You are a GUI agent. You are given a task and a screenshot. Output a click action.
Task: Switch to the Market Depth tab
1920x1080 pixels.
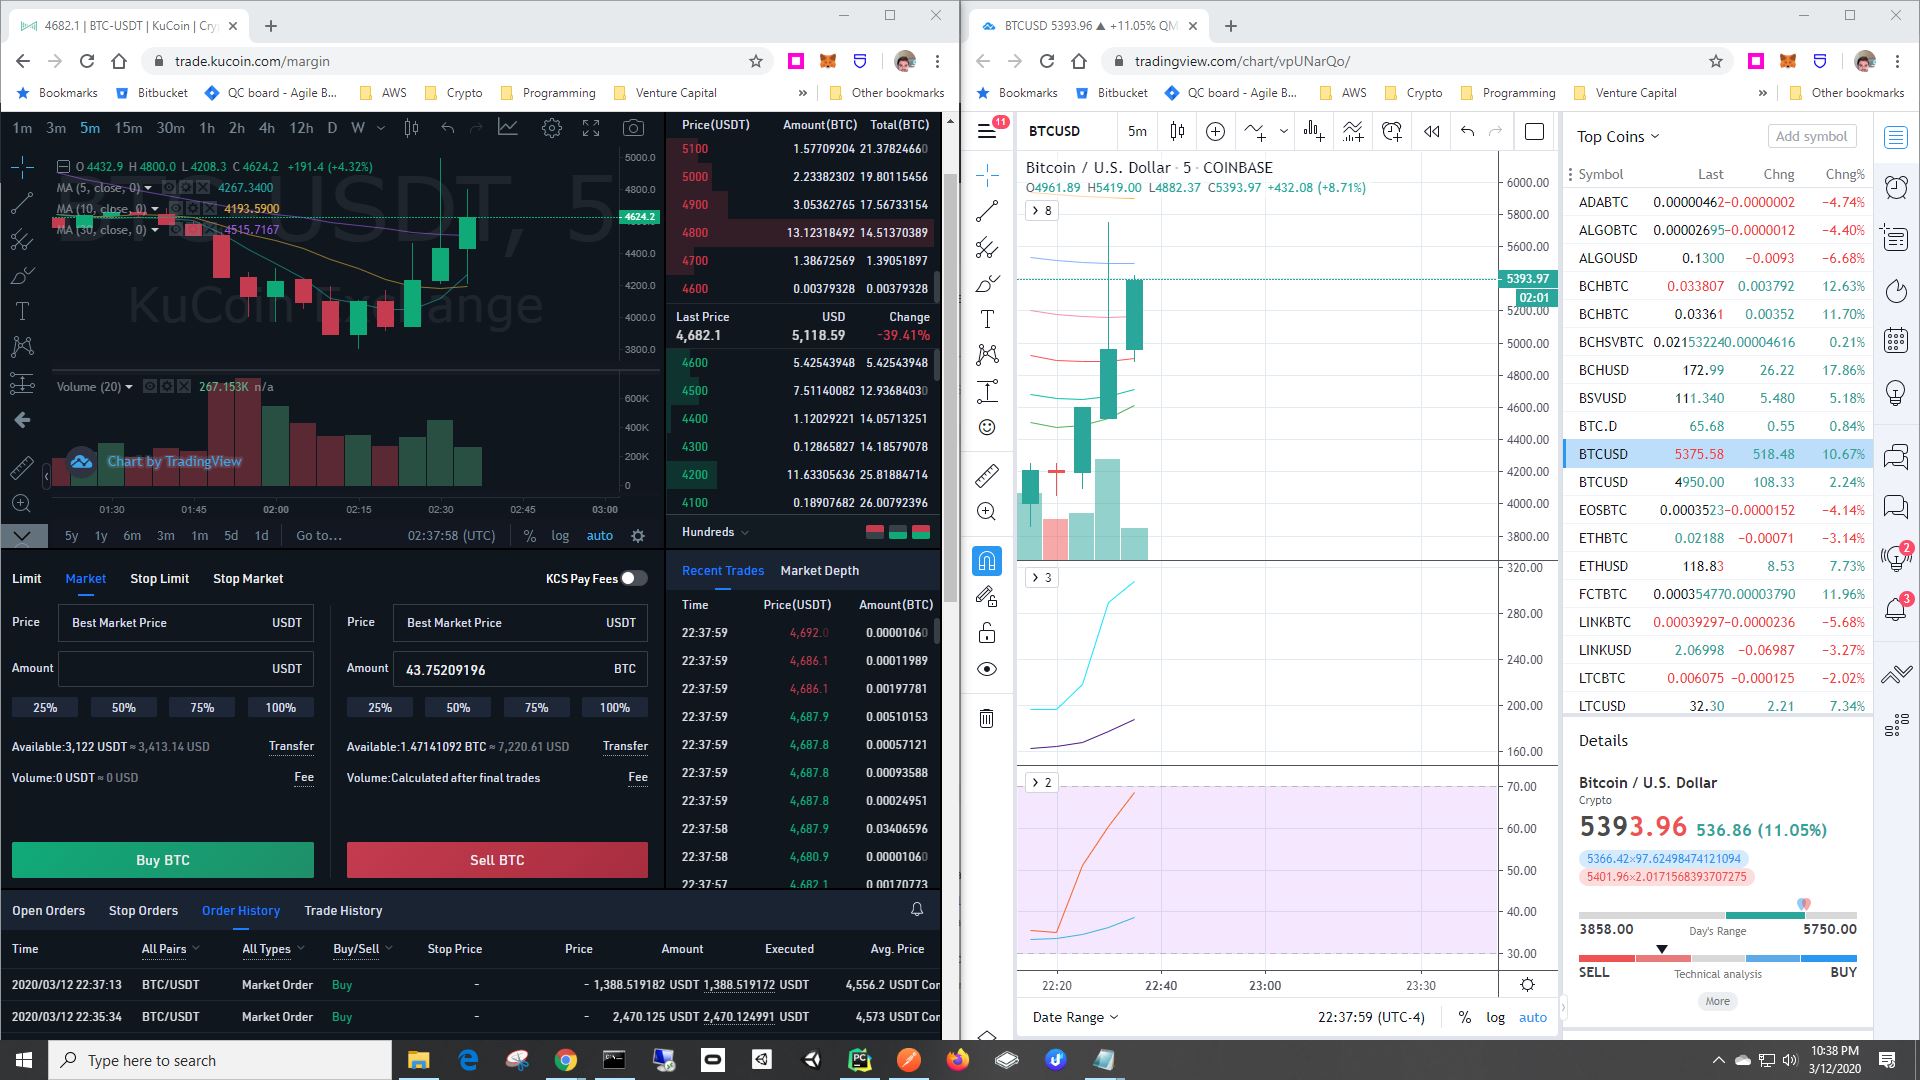[x=819, y=570]
